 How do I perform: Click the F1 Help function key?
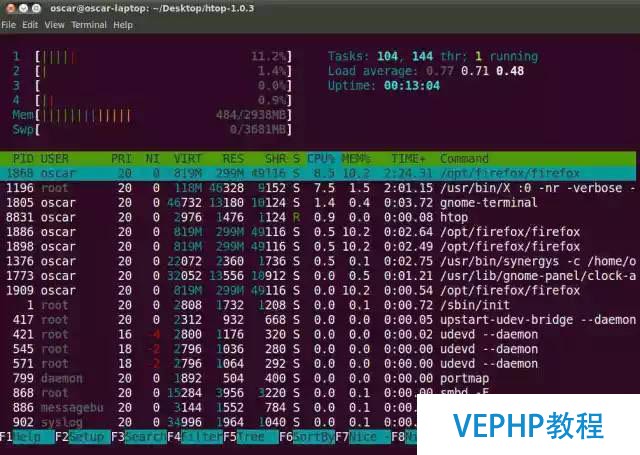27,437
